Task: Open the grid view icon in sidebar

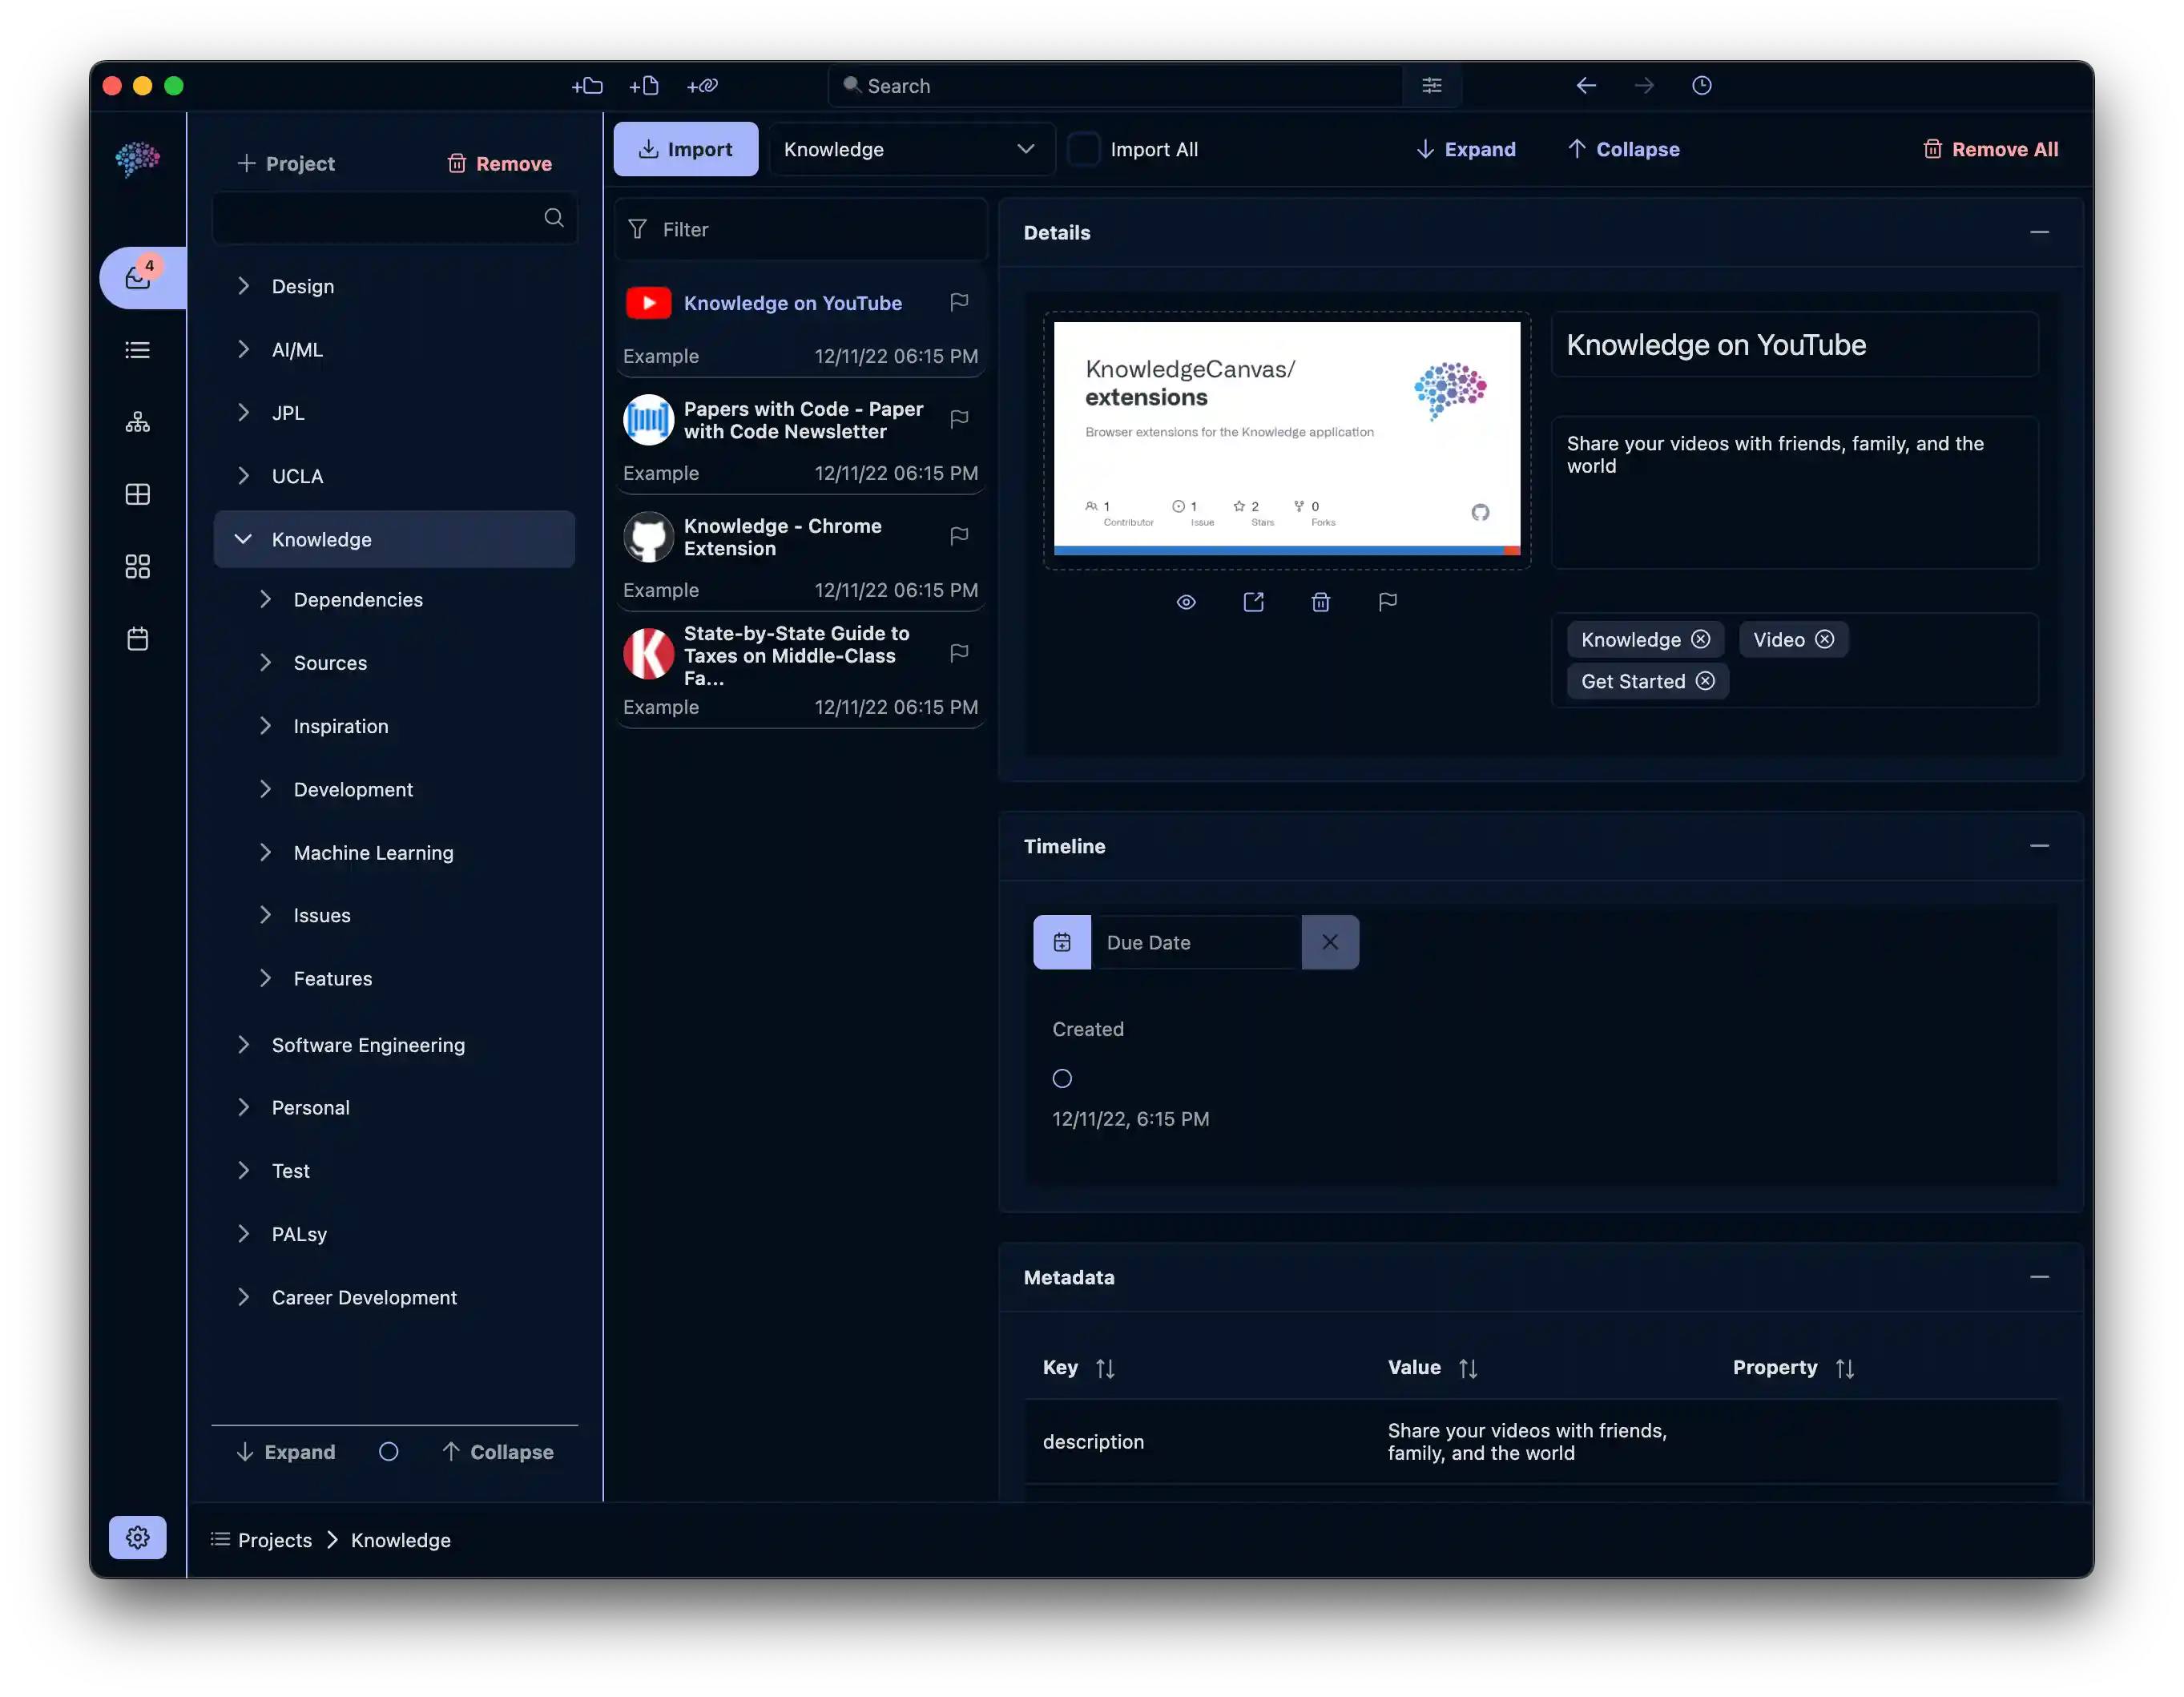Action: [x=138, y=567]
